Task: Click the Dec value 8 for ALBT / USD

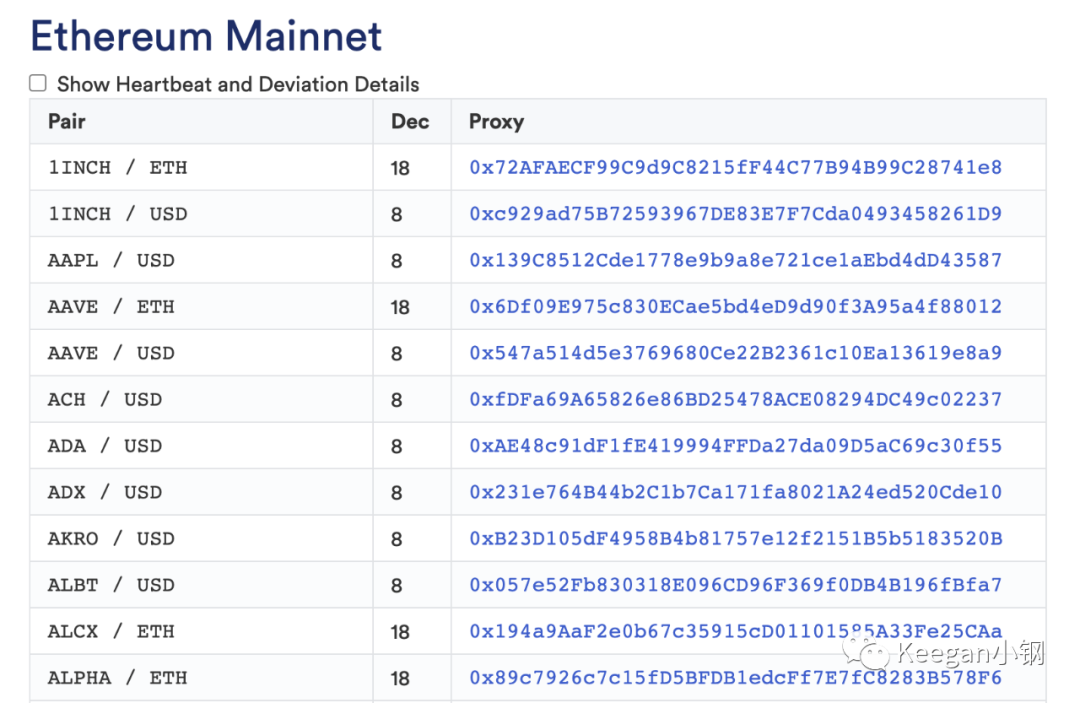Action: 397,585
